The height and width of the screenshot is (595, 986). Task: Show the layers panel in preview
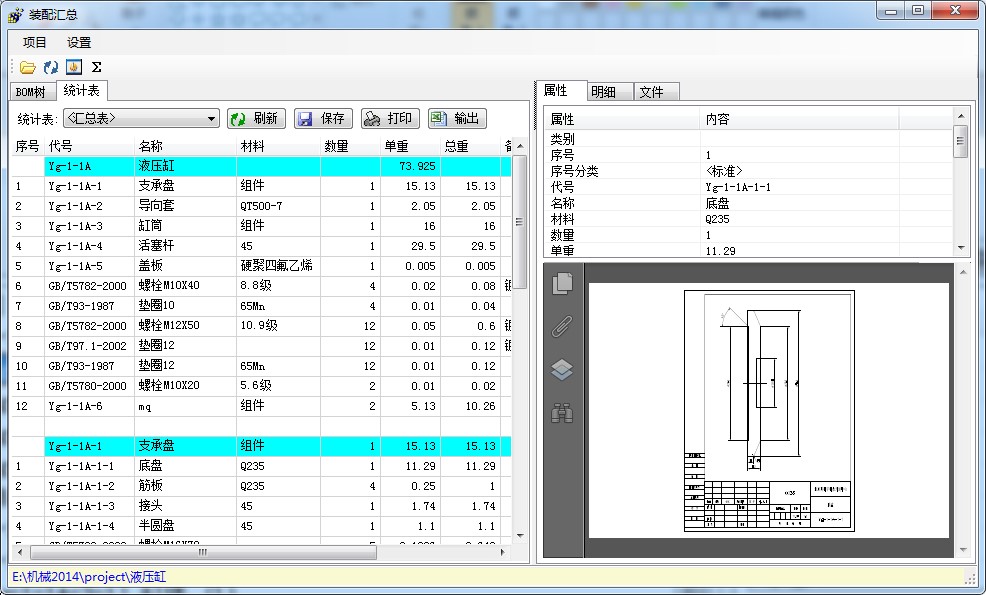pos(562,370)
